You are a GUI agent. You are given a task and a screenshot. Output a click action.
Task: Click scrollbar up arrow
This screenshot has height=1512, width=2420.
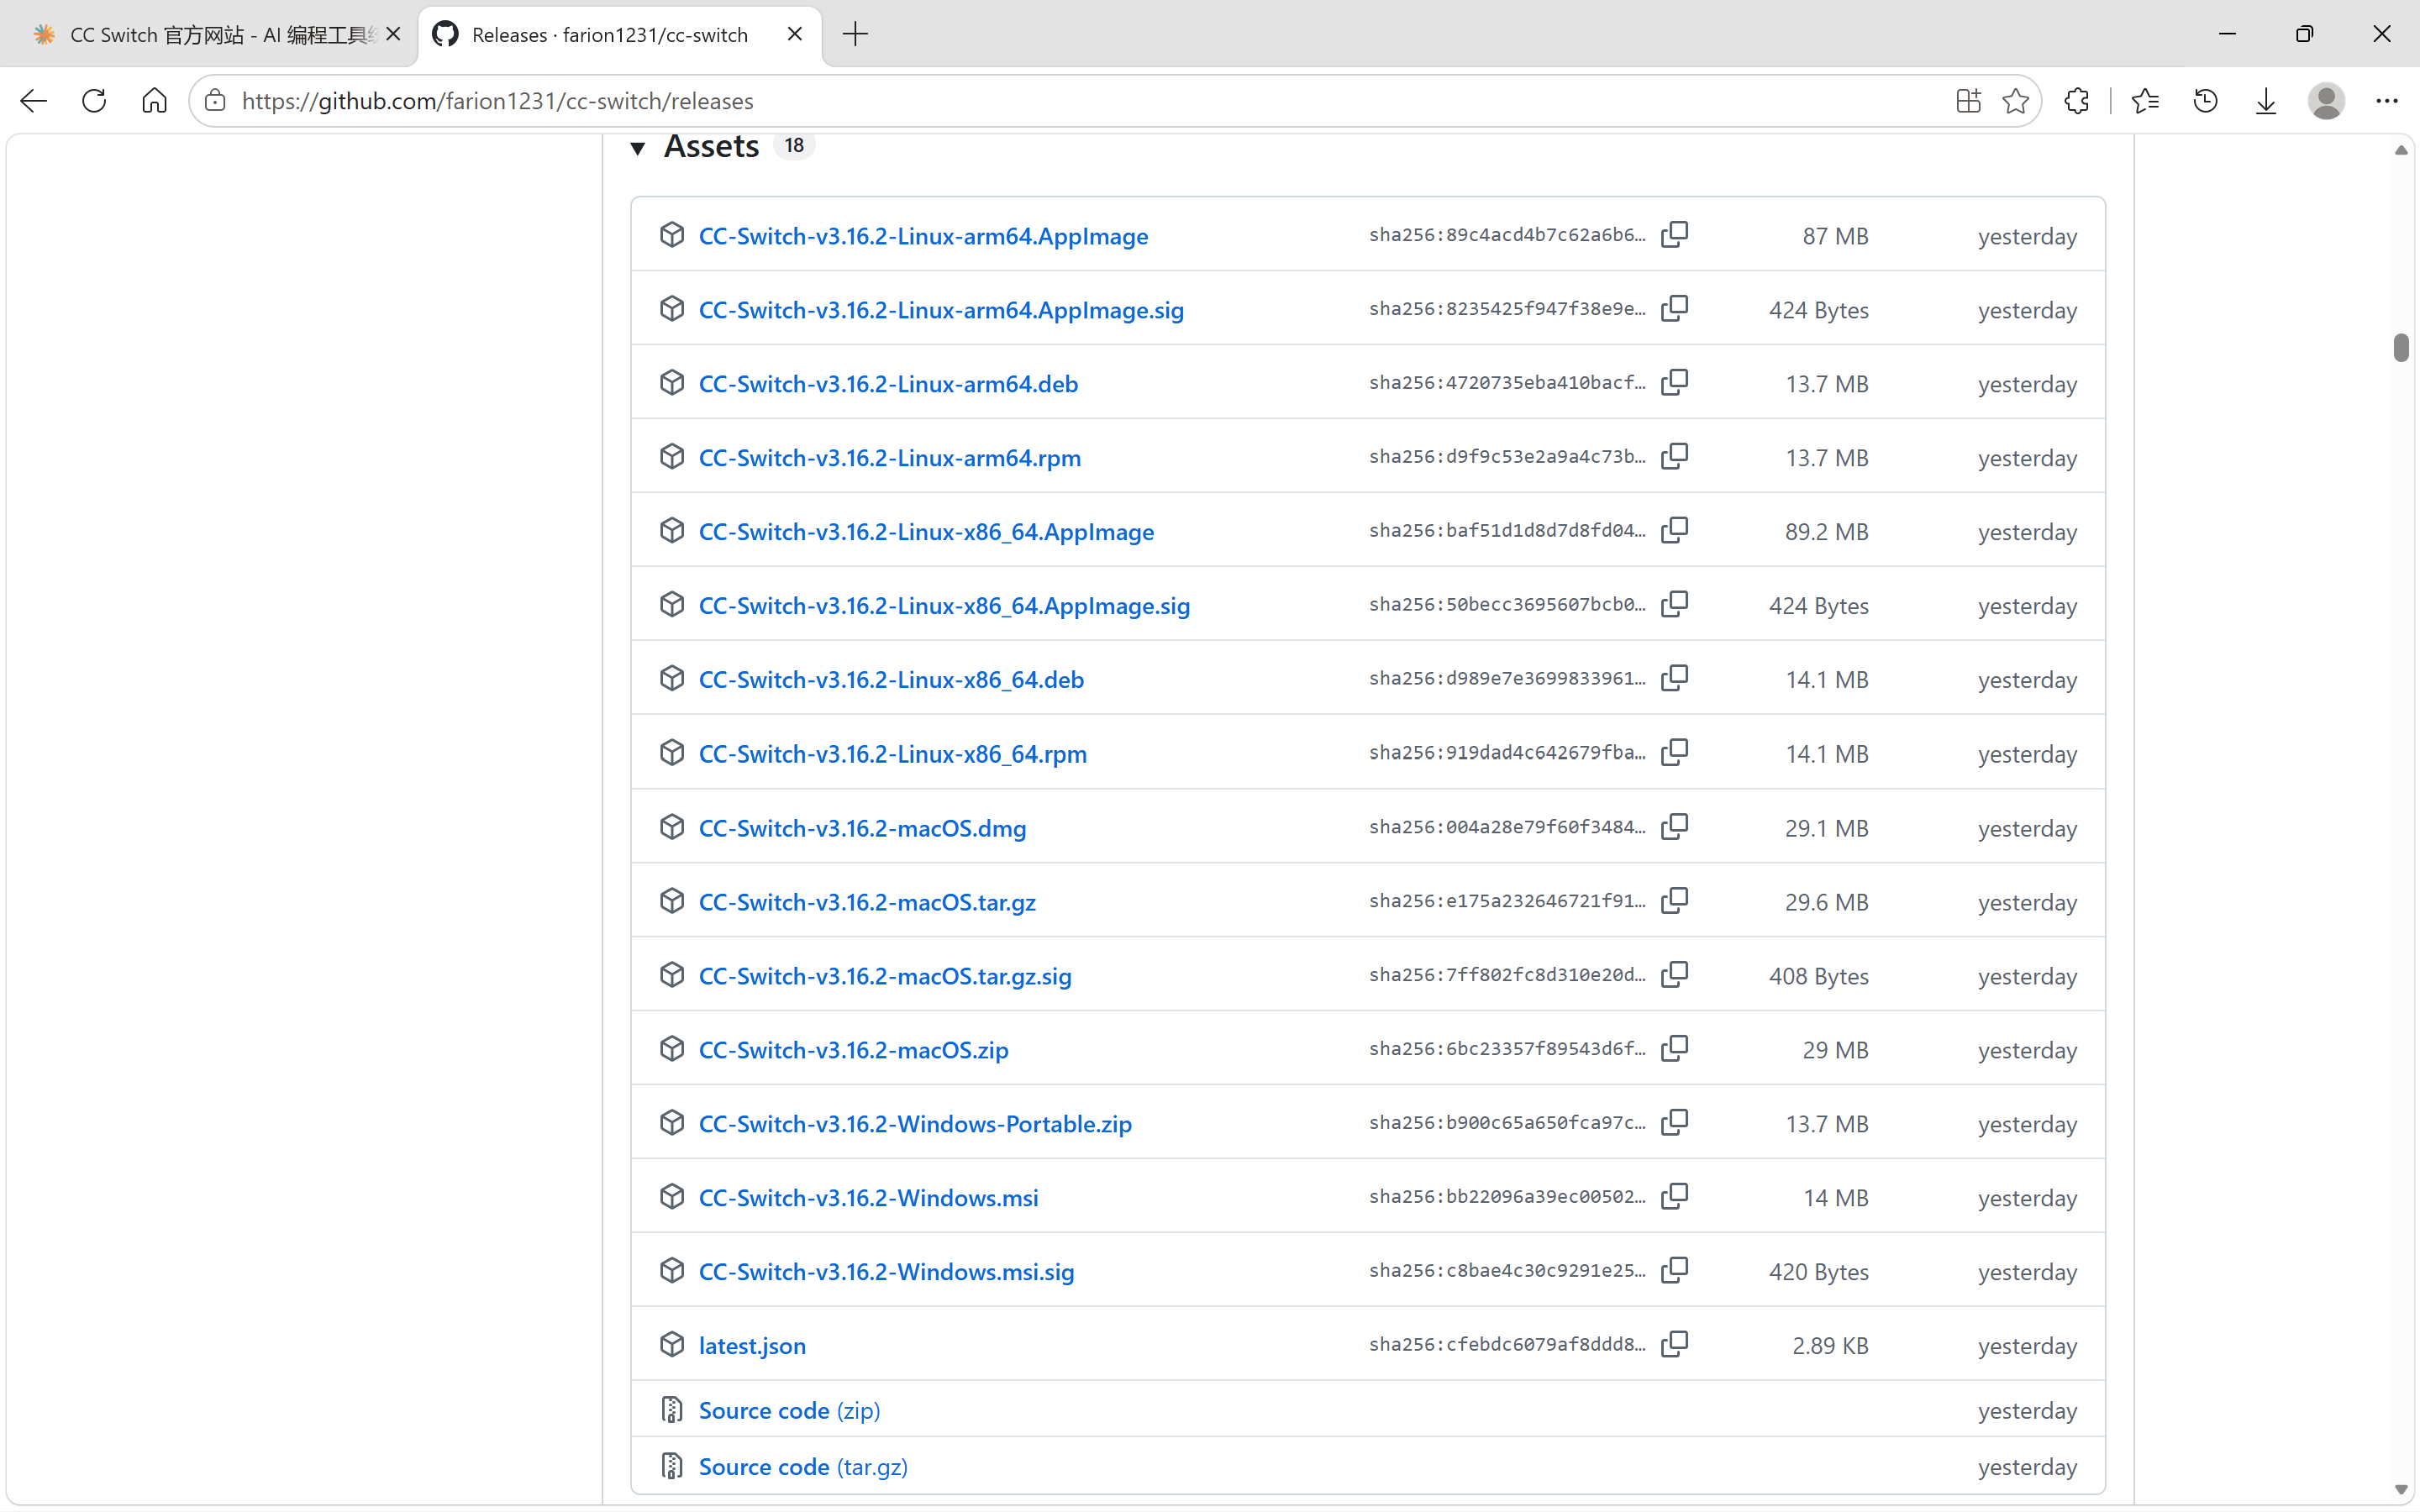tap(2401, 150)
